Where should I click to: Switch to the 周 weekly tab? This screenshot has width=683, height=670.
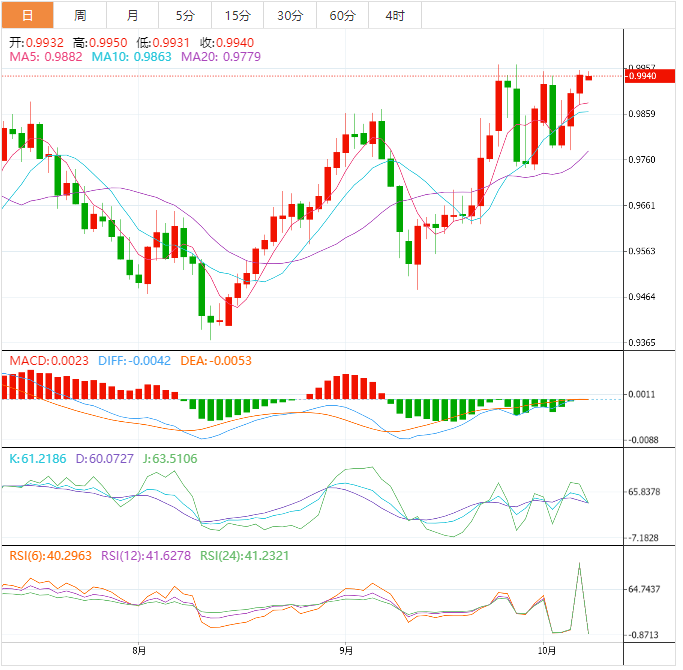tap(80, 15)
